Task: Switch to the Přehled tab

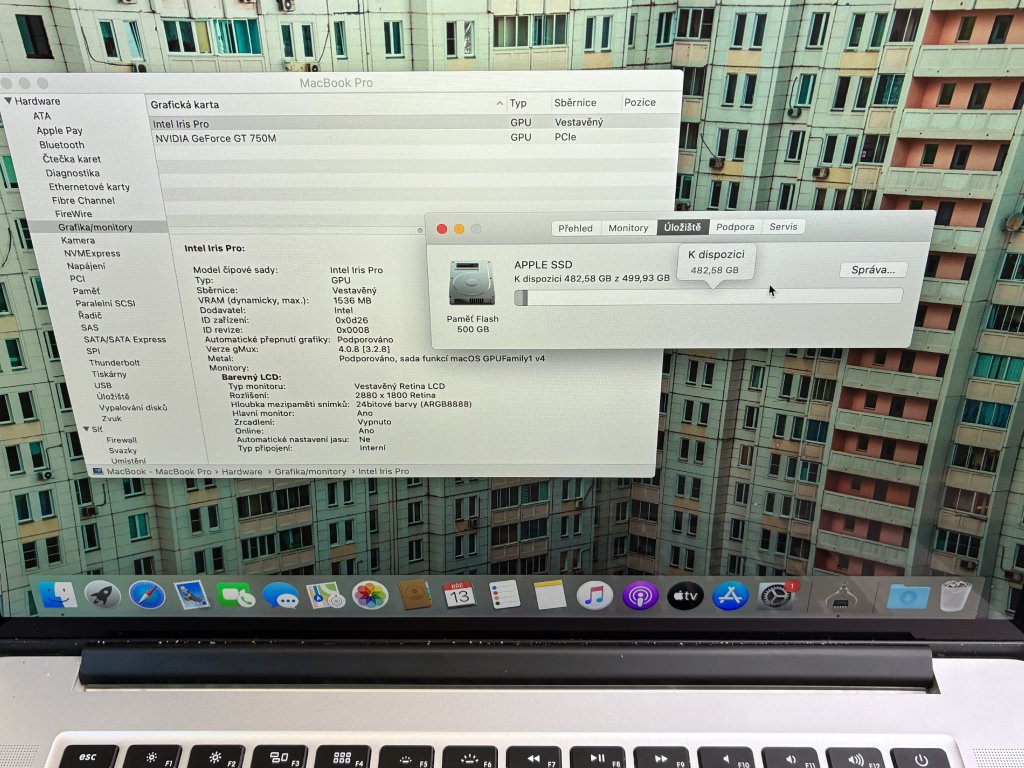Action: click(575, 227)
